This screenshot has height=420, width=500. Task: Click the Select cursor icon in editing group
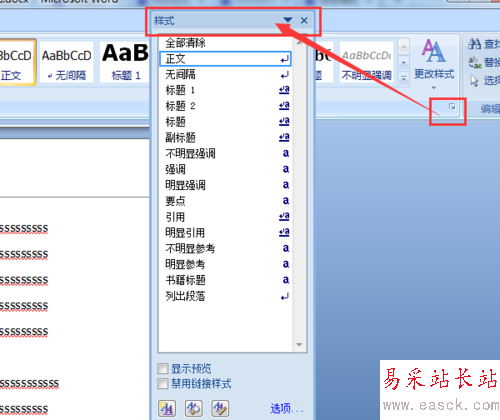point(474,80)
